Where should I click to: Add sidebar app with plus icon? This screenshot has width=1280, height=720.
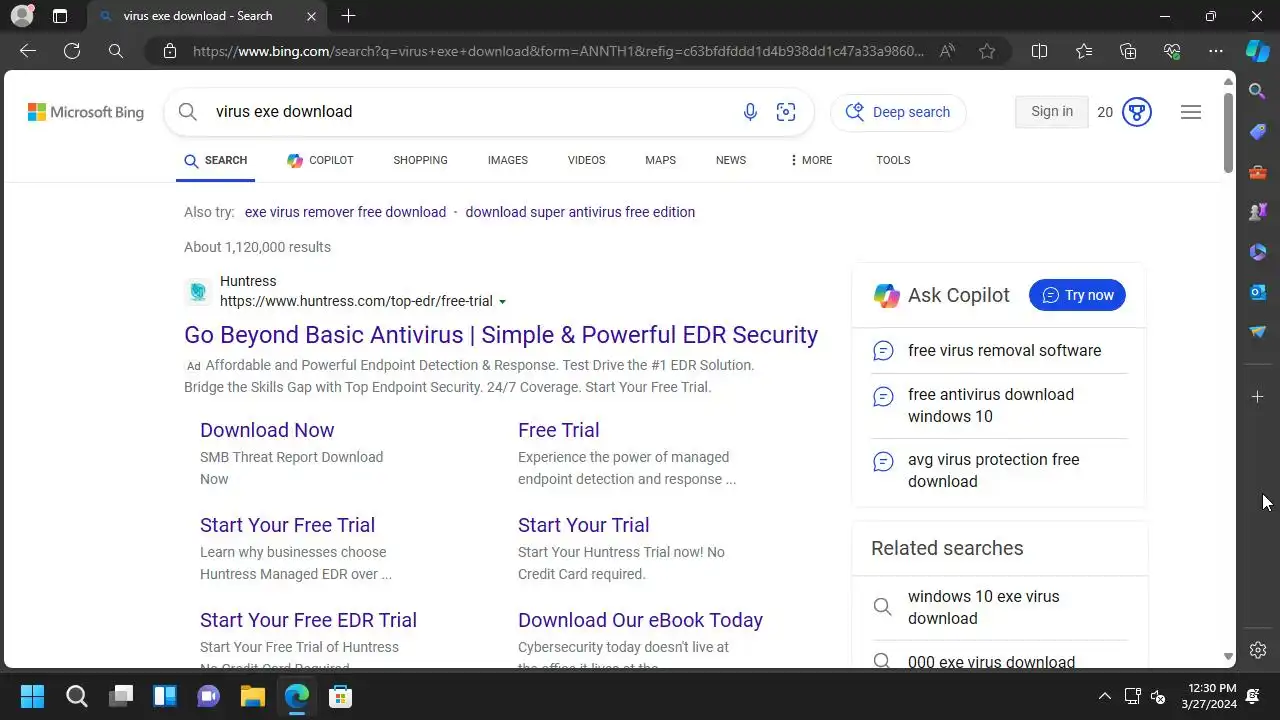tap(1258, 397)
